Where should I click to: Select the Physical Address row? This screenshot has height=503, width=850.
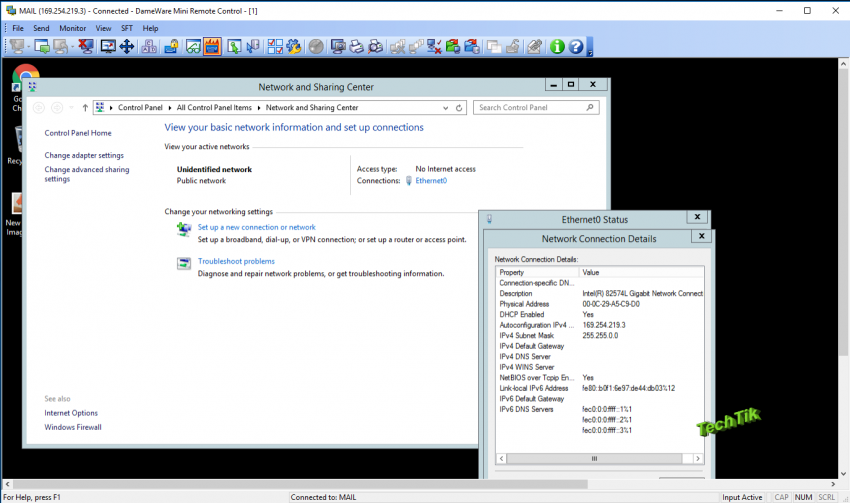click(x=600, y=304)
